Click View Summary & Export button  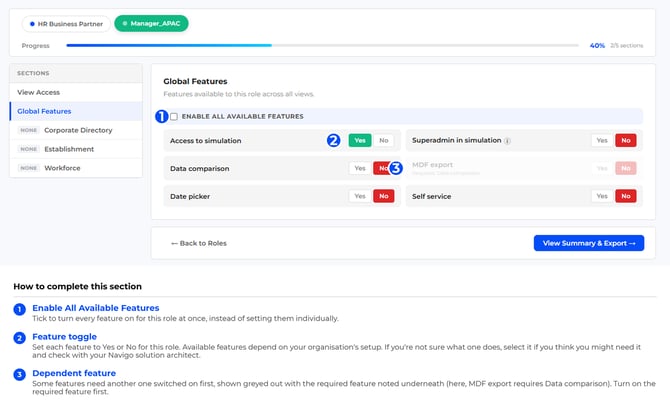[589, 243]
